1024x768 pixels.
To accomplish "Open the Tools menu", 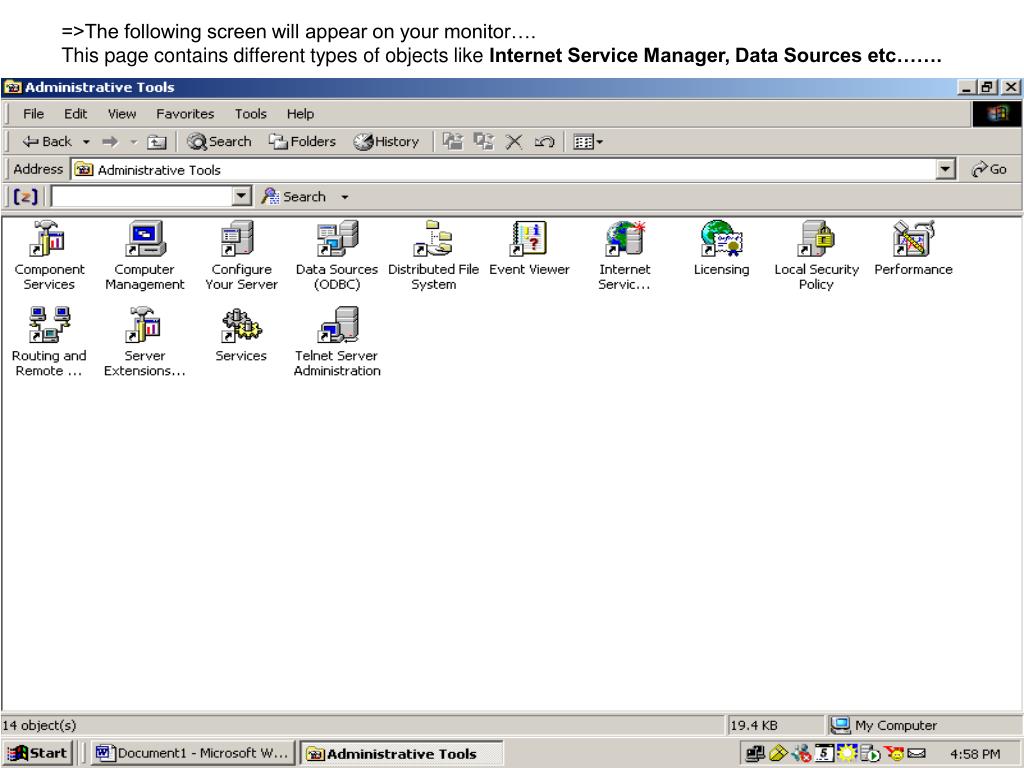I will coord(250,114).
